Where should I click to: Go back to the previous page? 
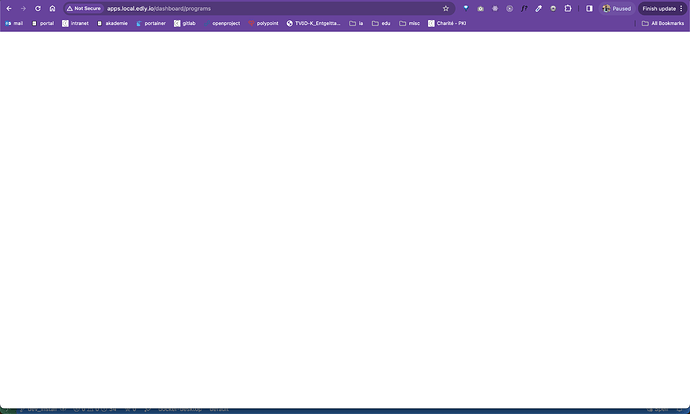(x=9, y=8)
